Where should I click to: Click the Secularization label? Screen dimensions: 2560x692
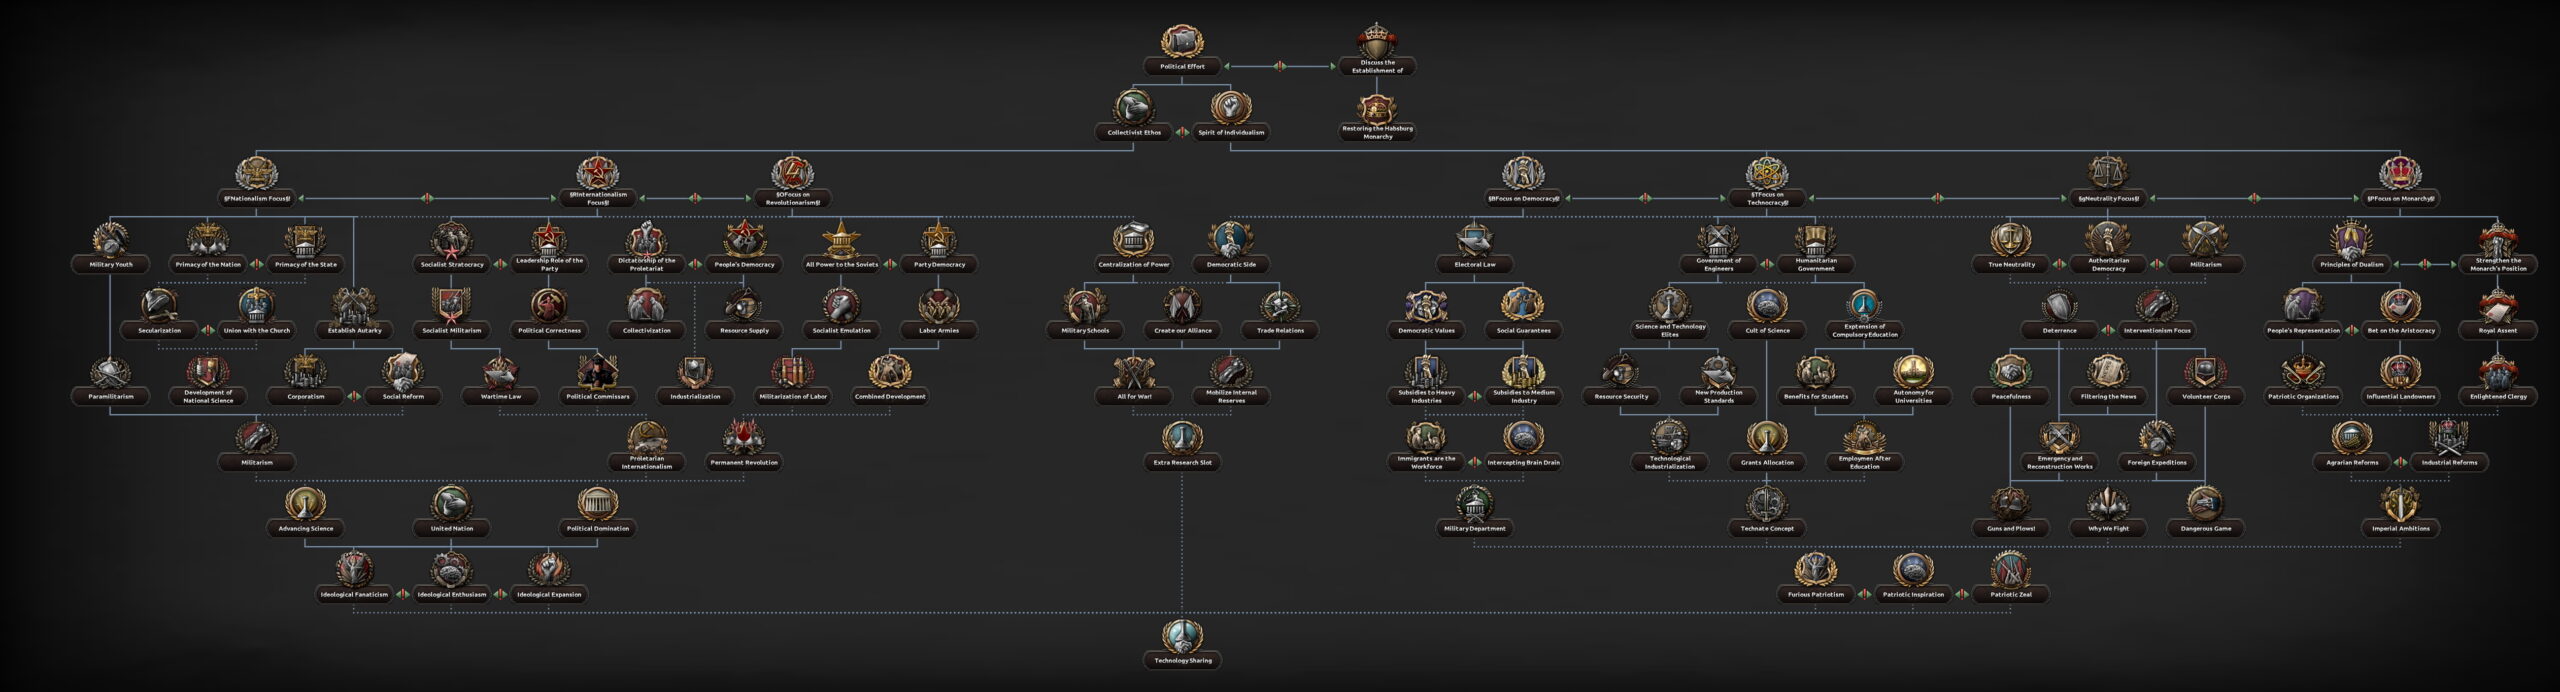pos(159,330)
